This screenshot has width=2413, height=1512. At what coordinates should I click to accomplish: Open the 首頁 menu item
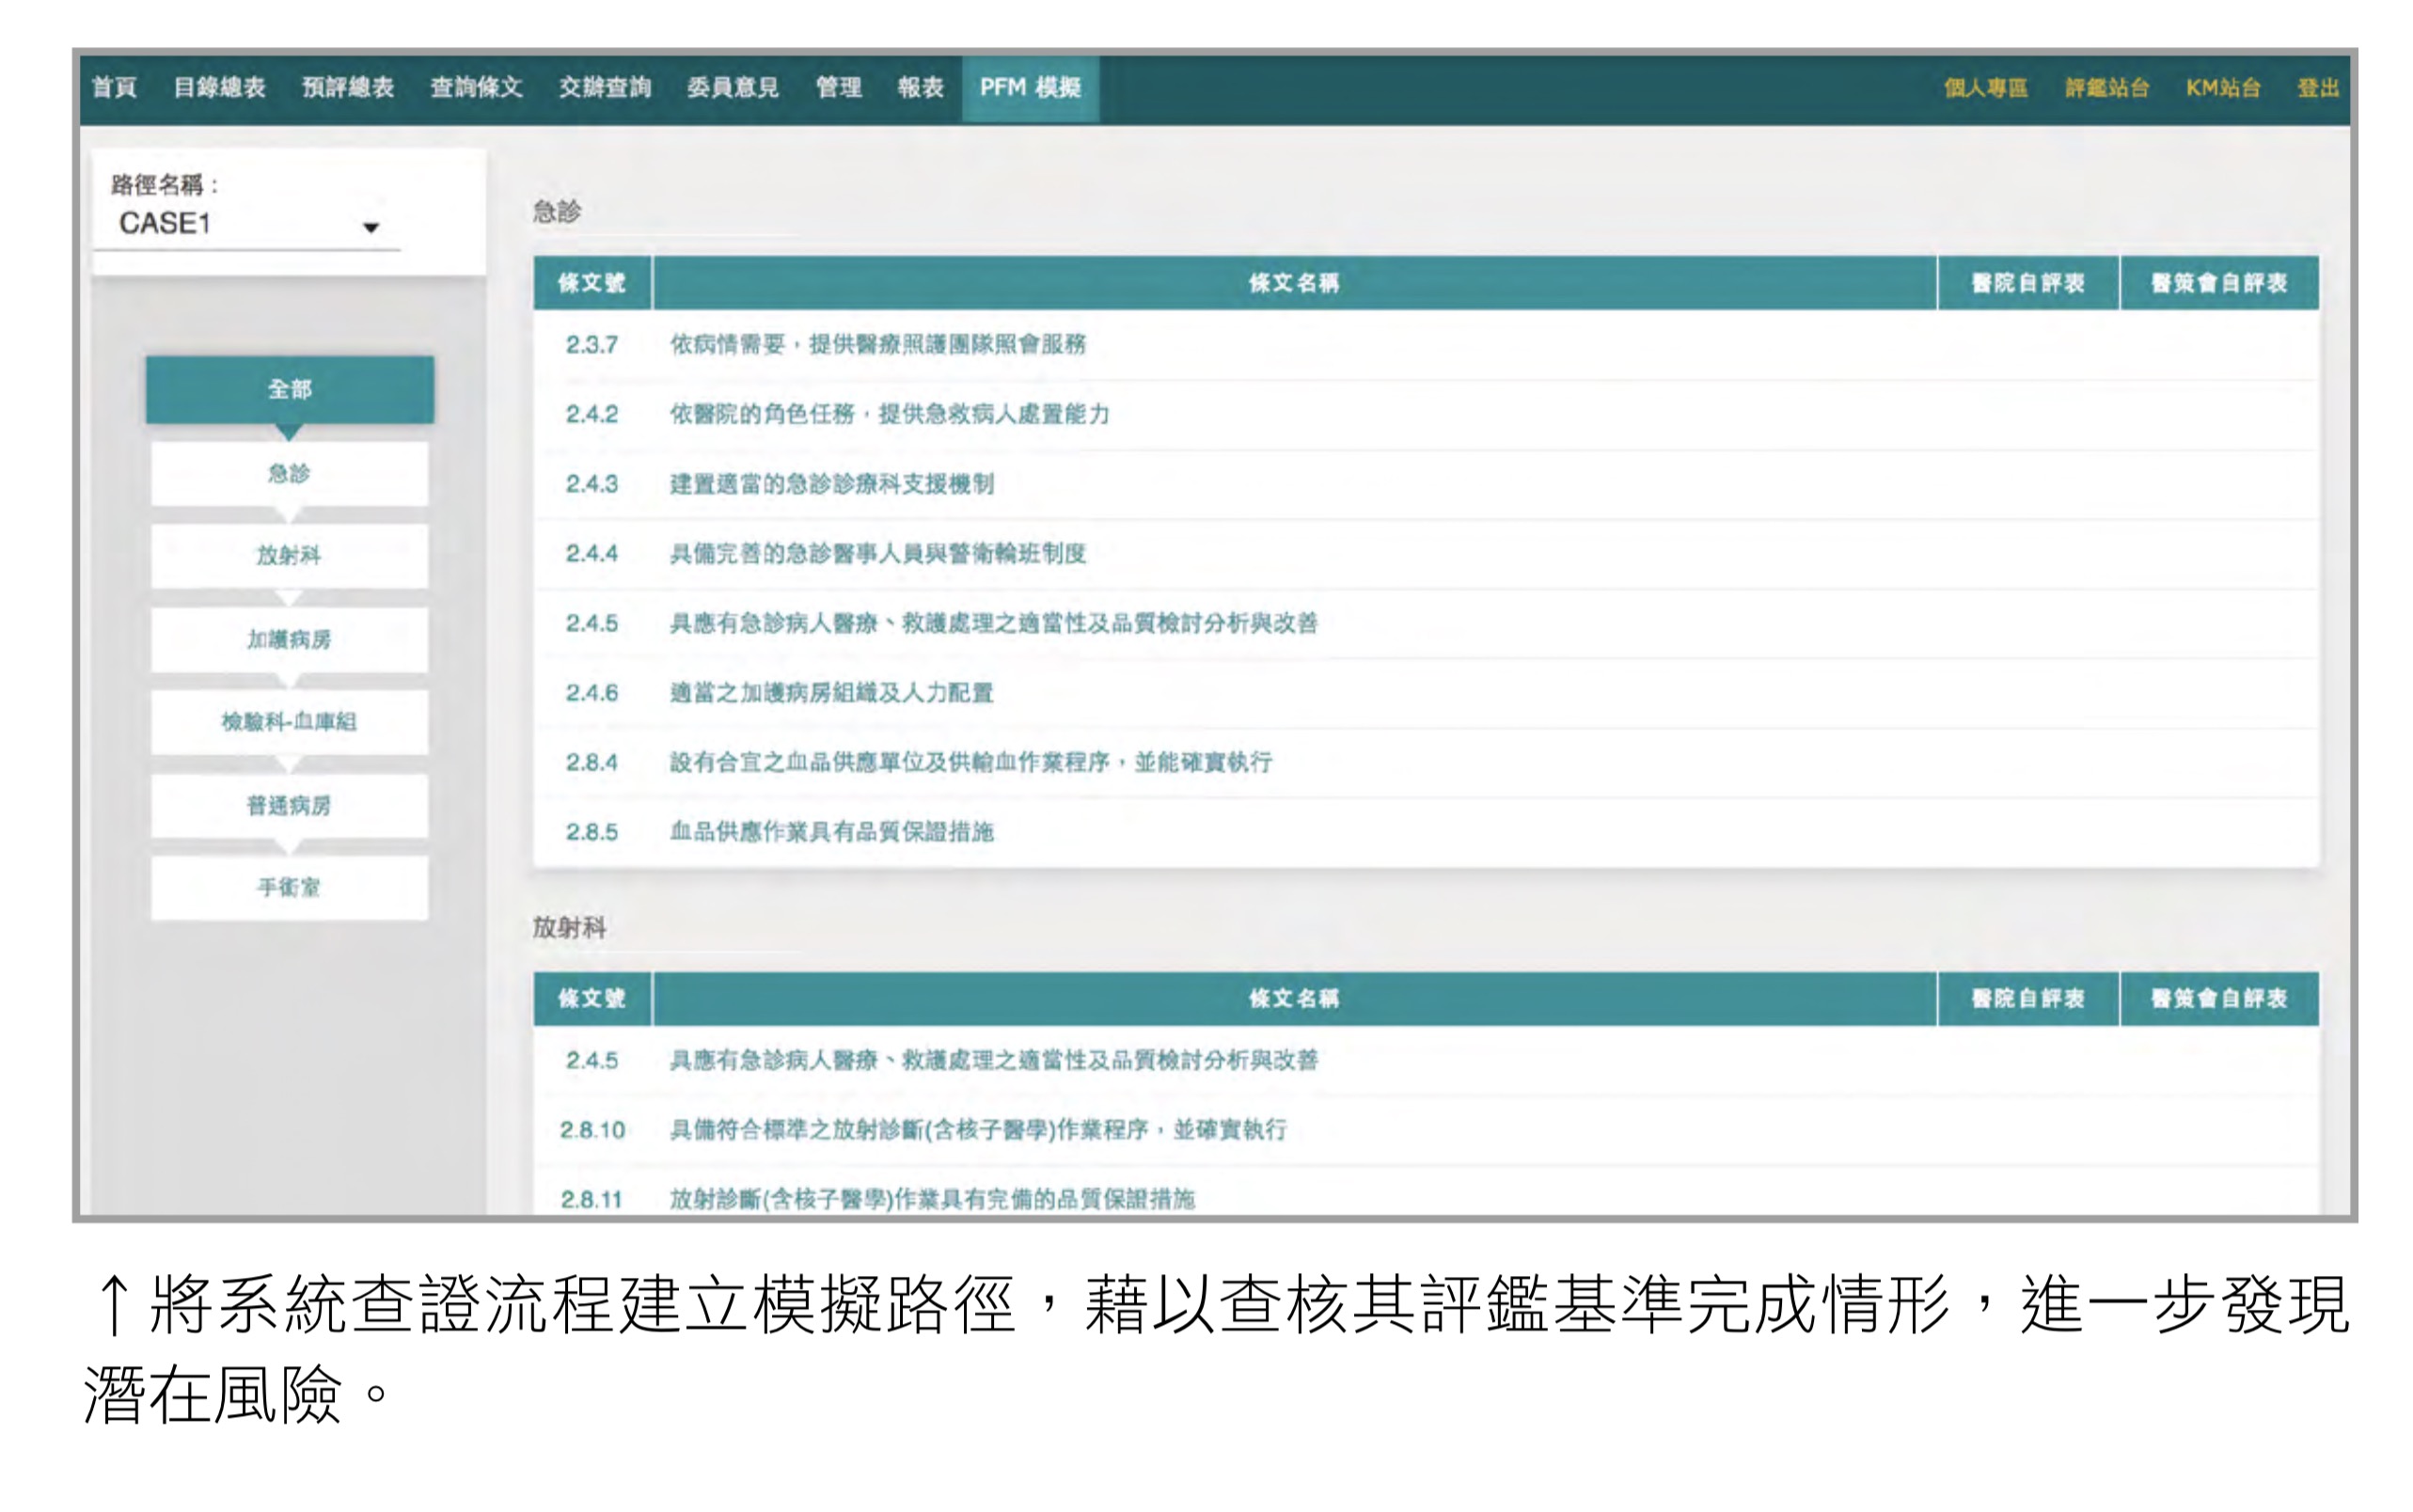point(114,88)
